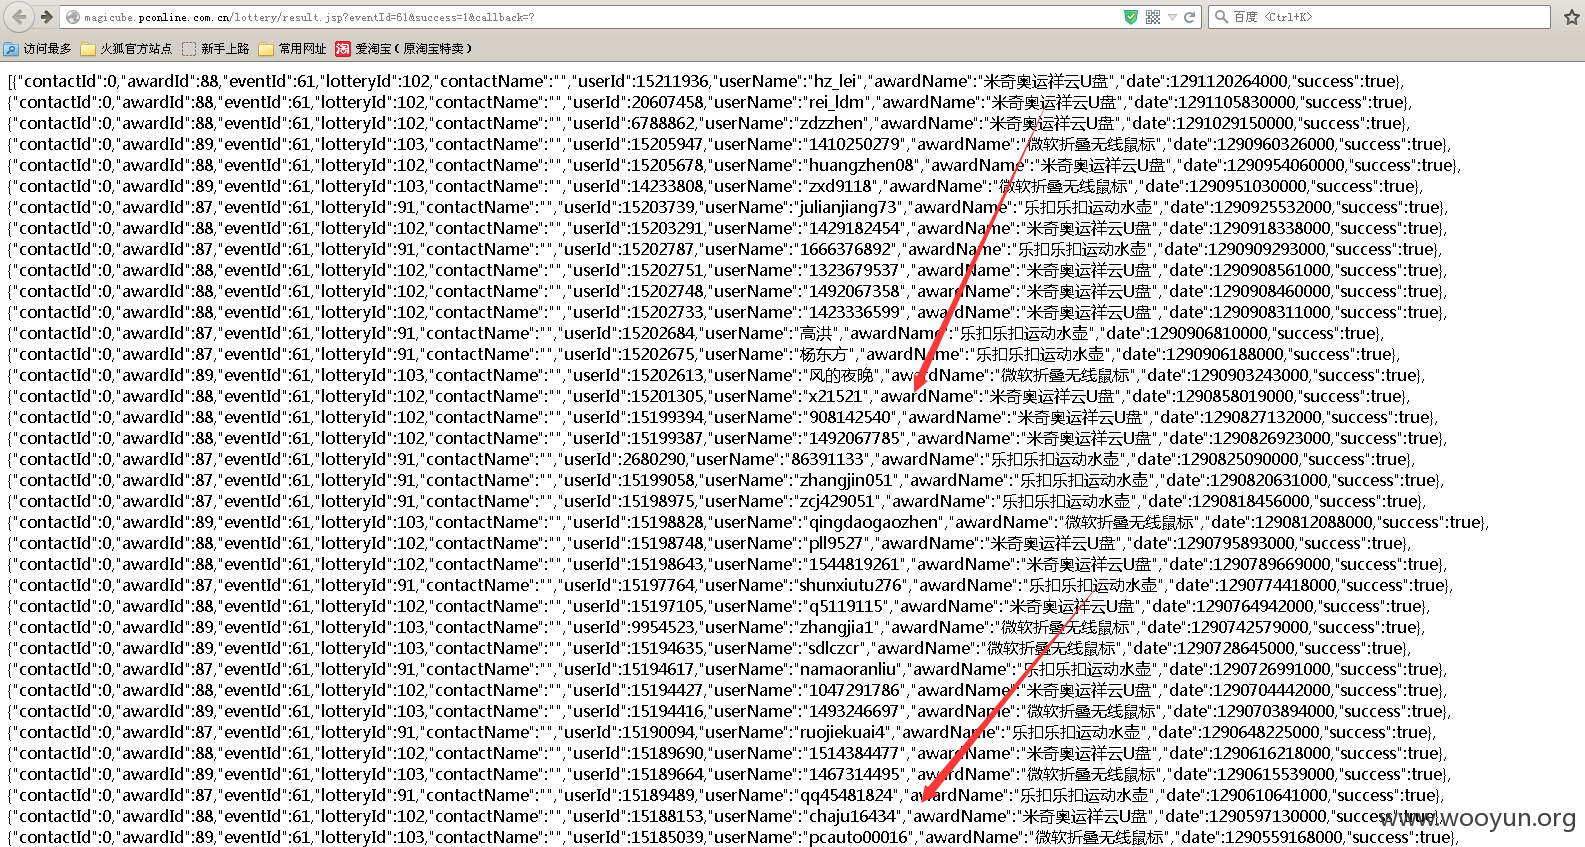Click userName "86391133"

(x=826, y=459)
